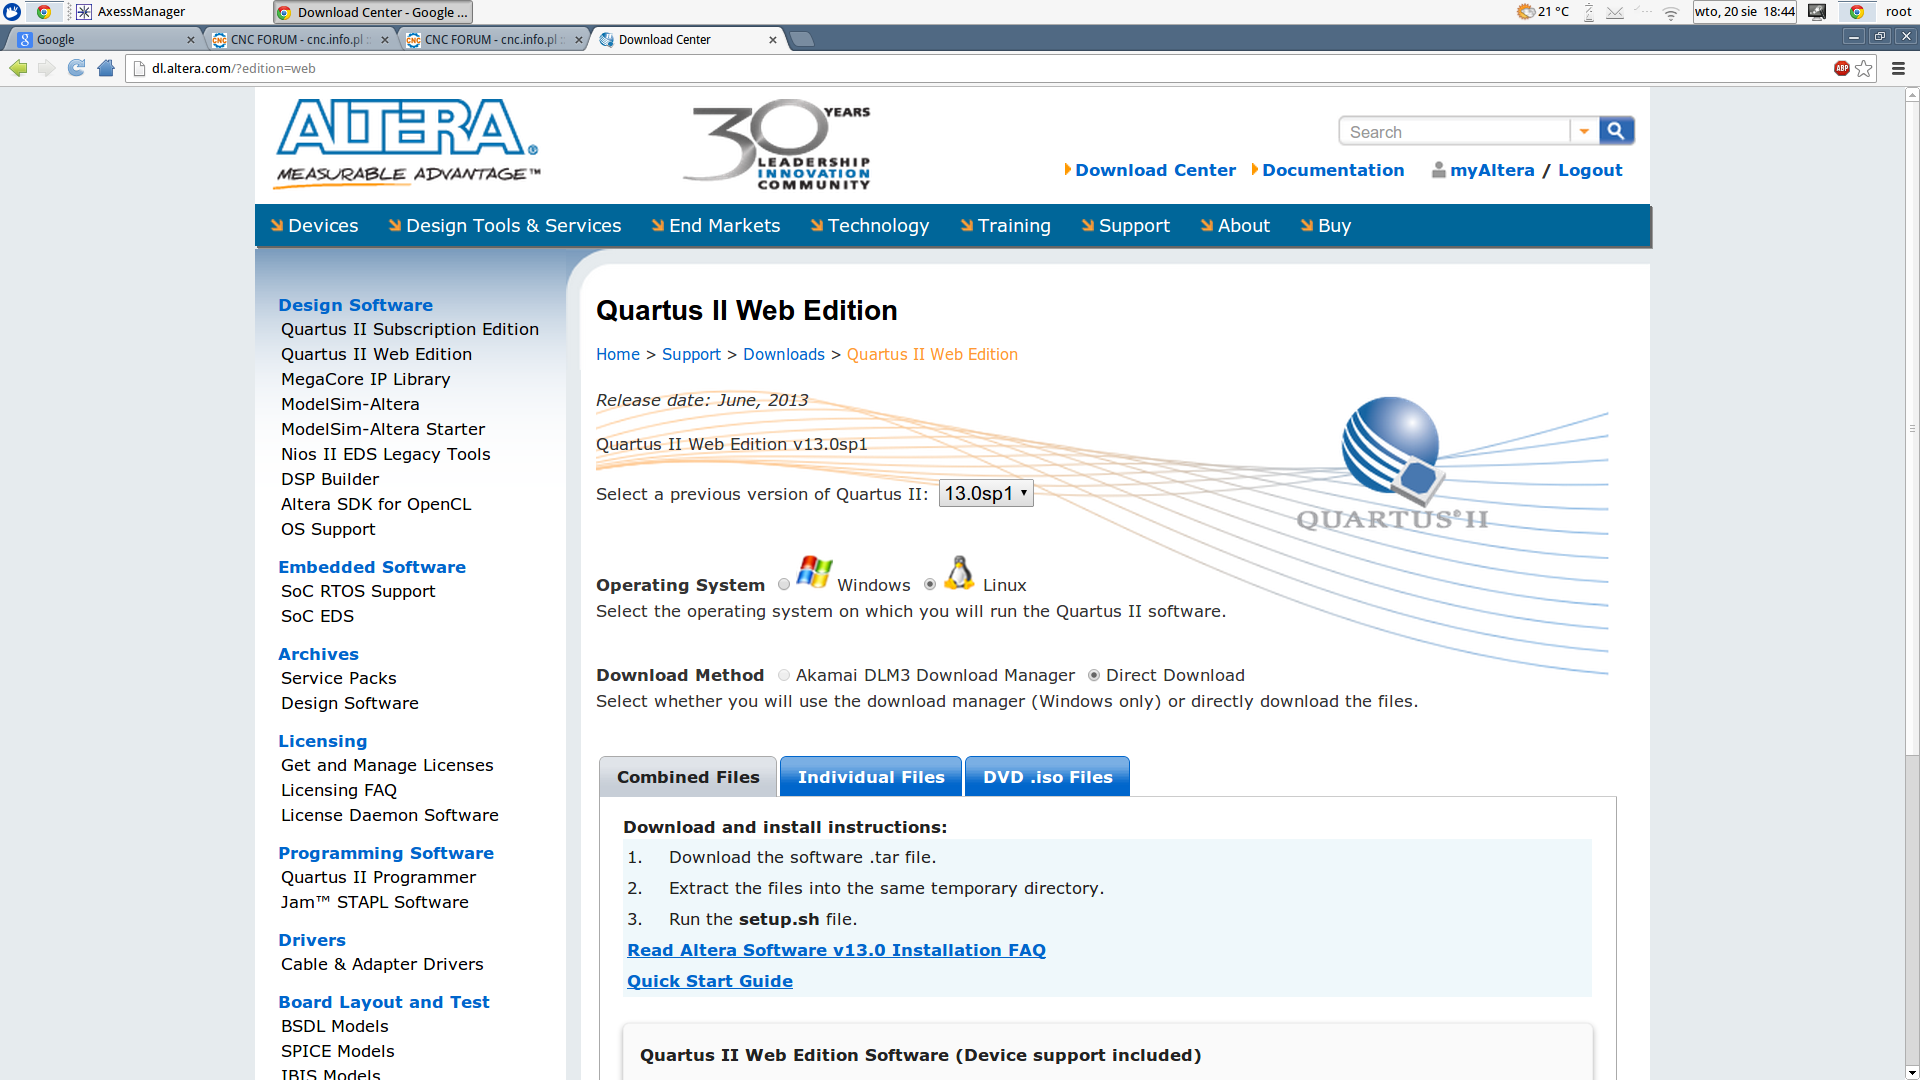Switch to first CNC FORUM browser tab
Screen dimensions: 1920x1080
tap(300, 40)
